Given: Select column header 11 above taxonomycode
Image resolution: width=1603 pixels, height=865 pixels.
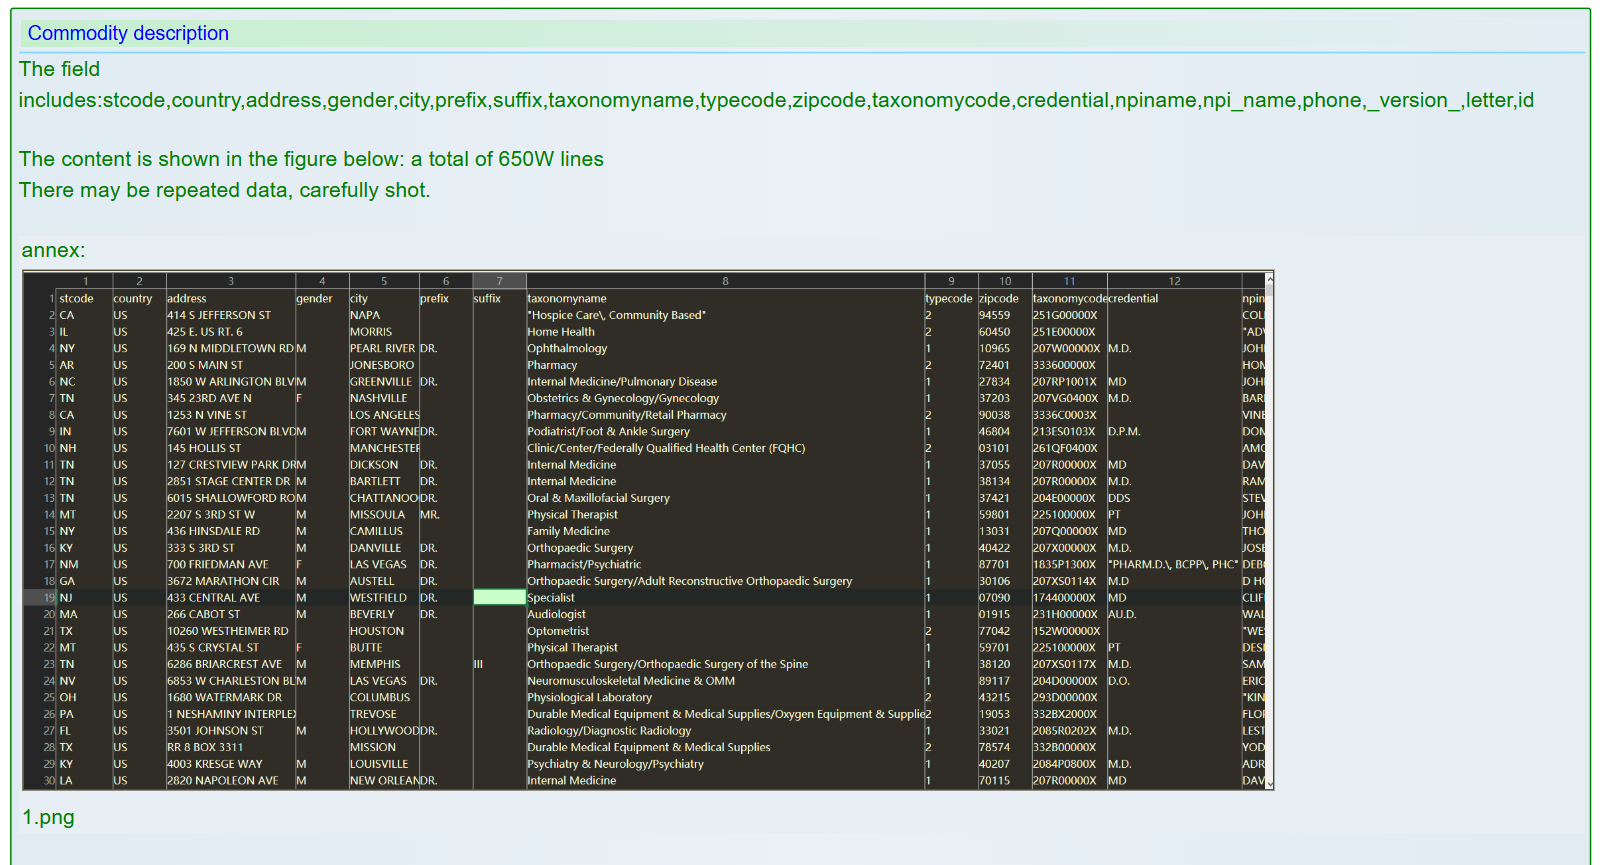Looking at the screenshot, I should [x=1069, y=281].
